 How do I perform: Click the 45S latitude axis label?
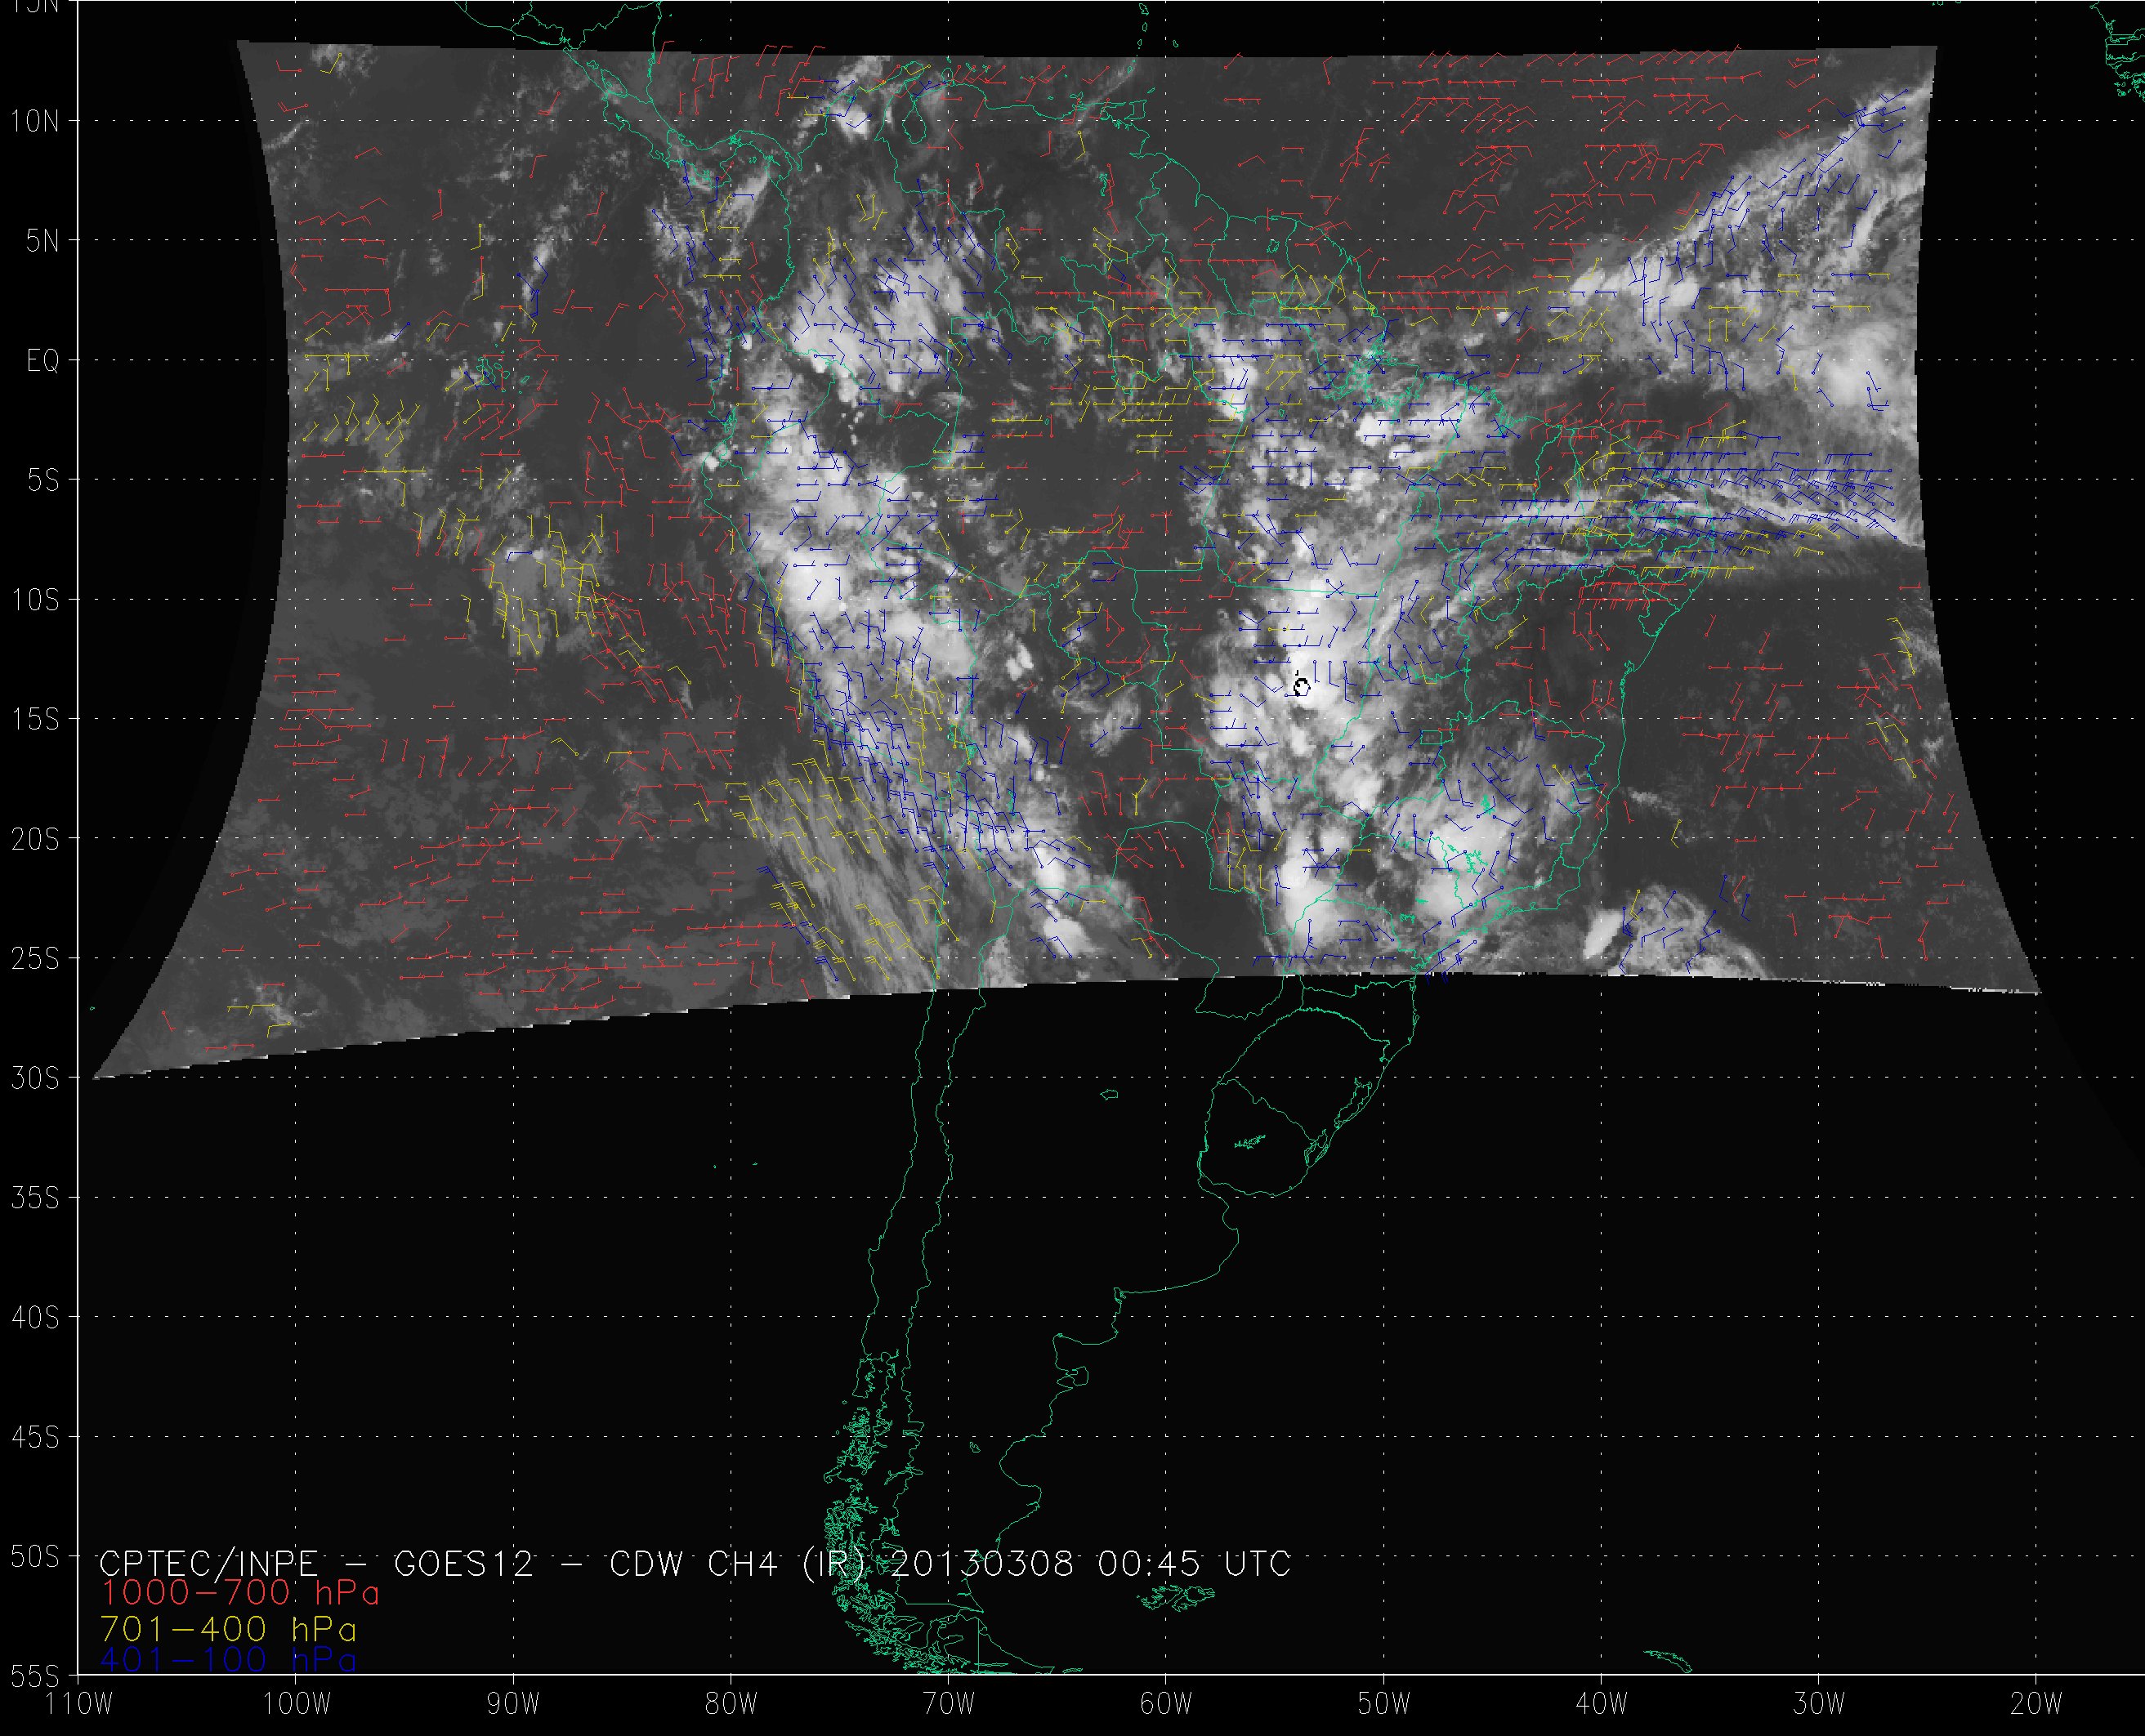point(35,1438)
